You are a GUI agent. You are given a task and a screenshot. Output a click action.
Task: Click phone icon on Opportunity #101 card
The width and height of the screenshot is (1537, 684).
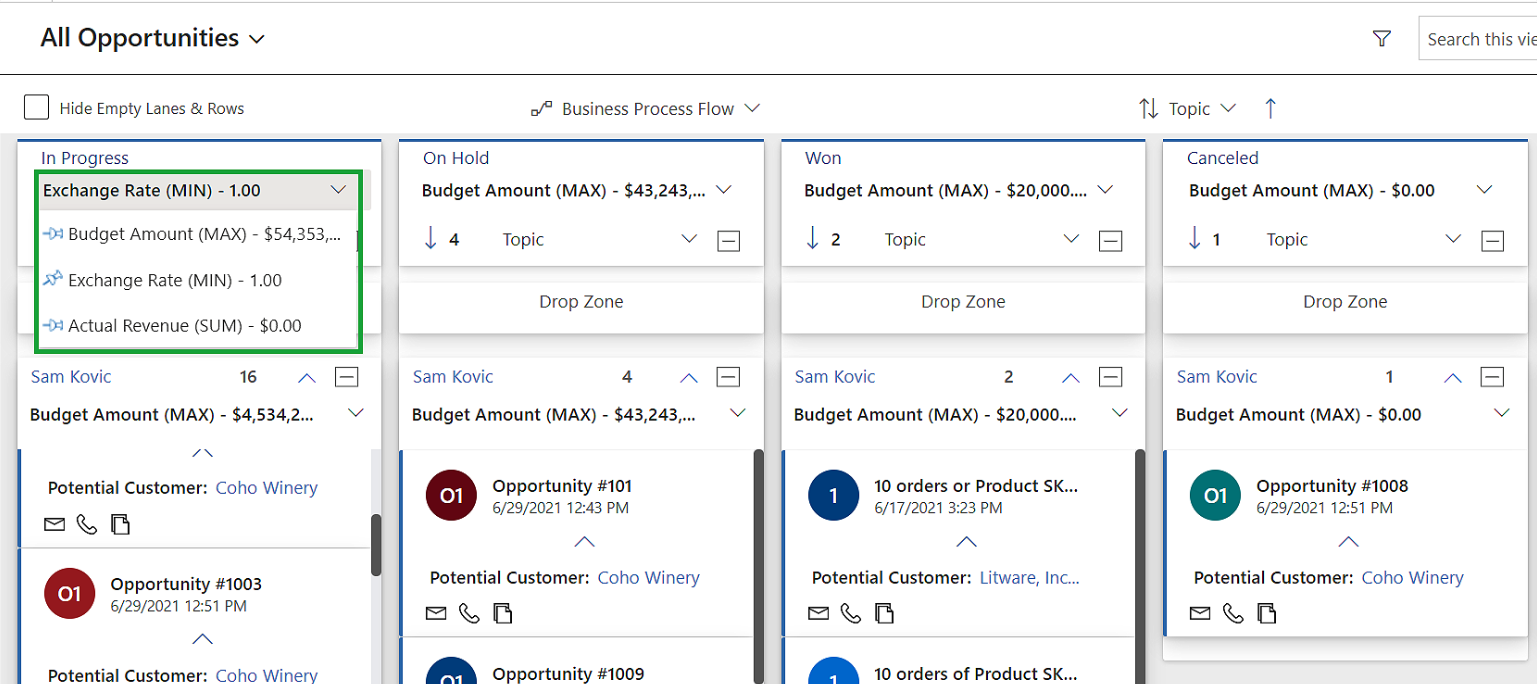click(x=469, y=613)
